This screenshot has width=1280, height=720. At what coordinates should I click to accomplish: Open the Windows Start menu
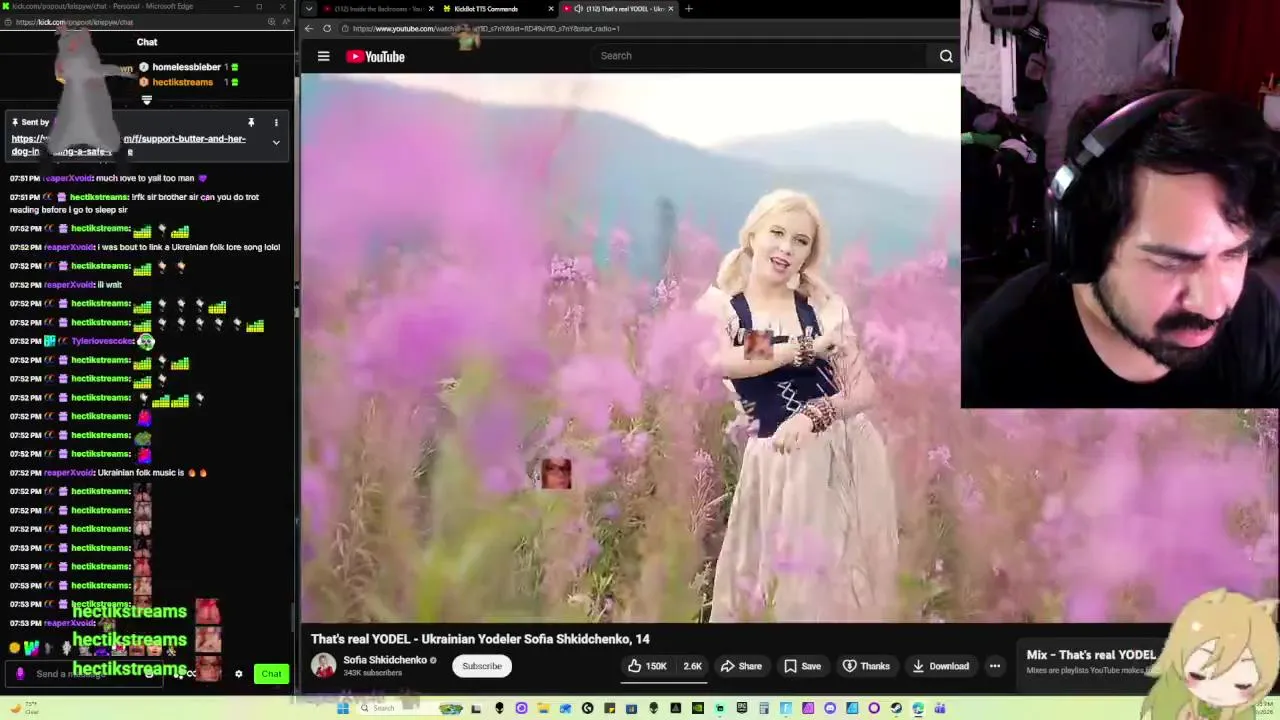click(x=343, y=708)
